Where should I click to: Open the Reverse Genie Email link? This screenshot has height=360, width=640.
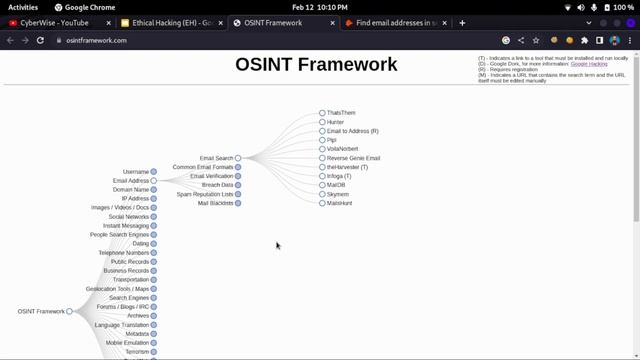click(353, 158)
